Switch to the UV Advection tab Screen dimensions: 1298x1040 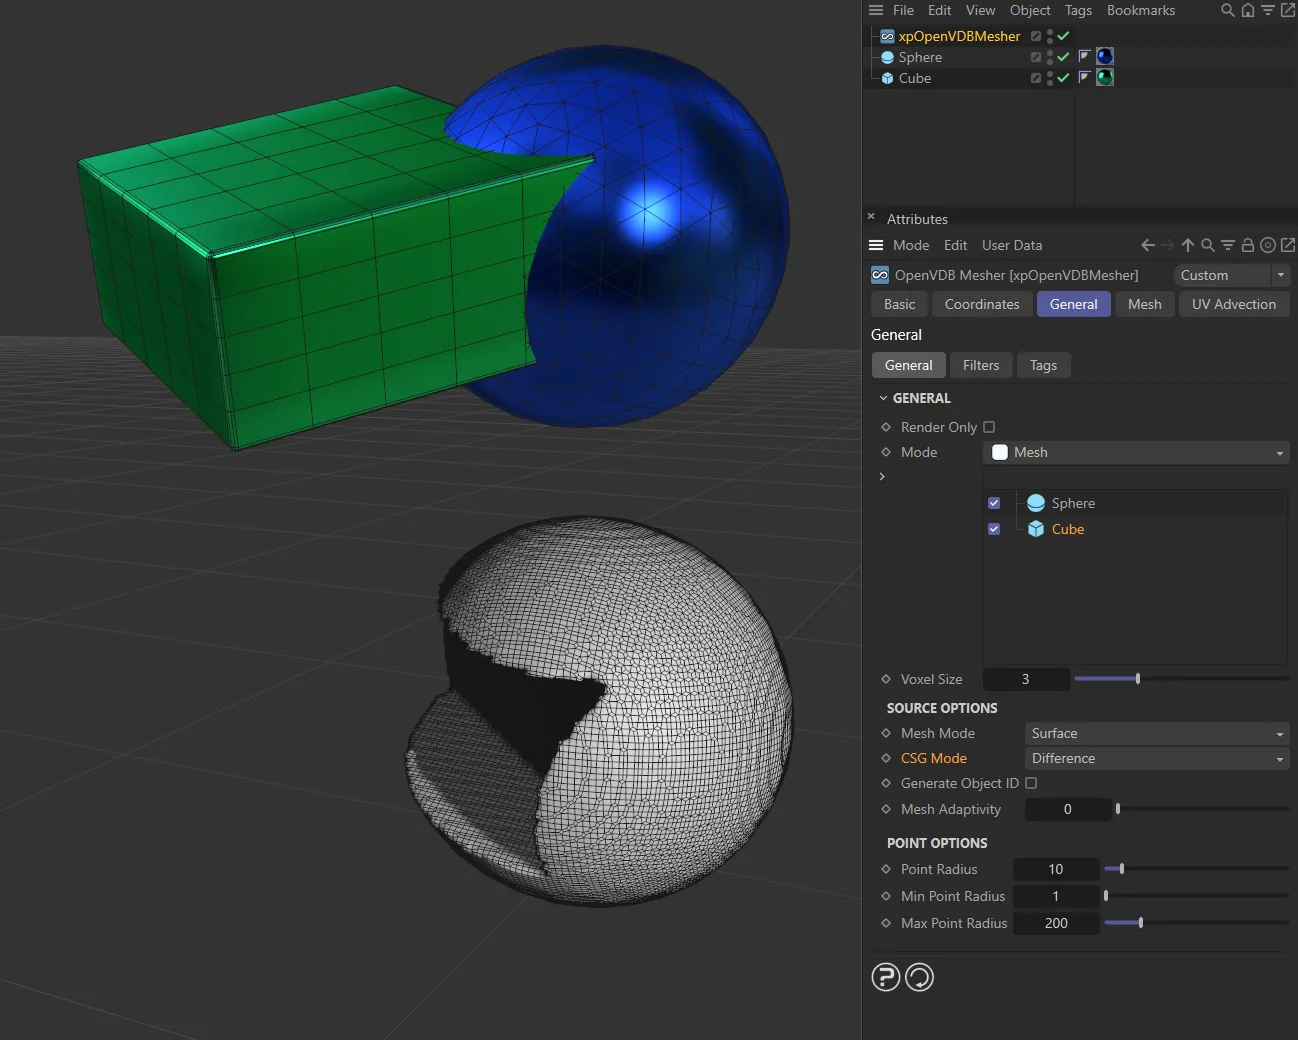1234,304
